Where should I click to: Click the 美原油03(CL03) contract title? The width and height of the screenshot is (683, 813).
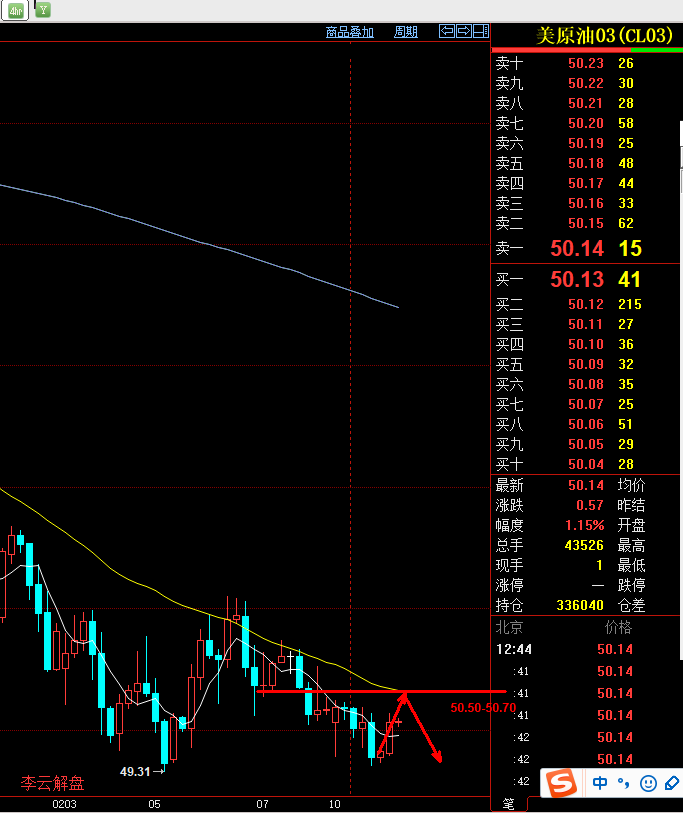point(603,36)
